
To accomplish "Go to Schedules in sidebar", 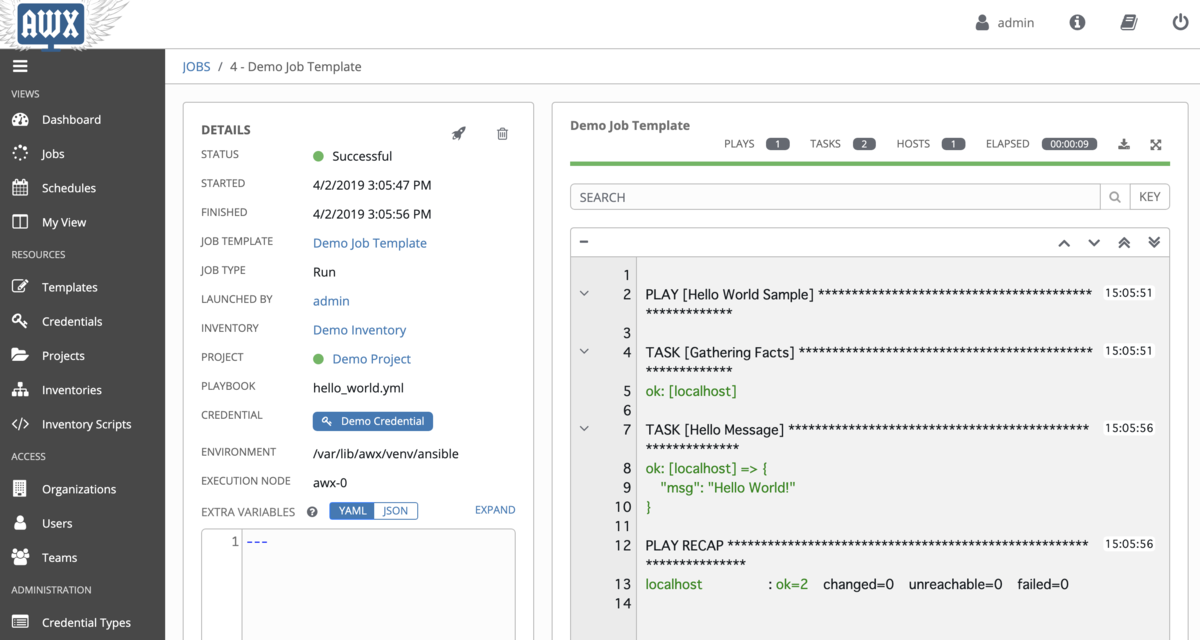I will point(69,188).
